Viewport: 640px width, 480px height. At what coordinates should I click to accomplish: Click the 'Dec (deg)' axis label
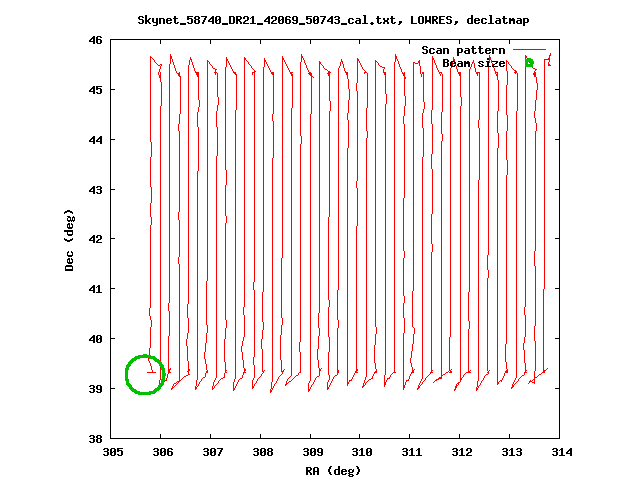point(69,240)
